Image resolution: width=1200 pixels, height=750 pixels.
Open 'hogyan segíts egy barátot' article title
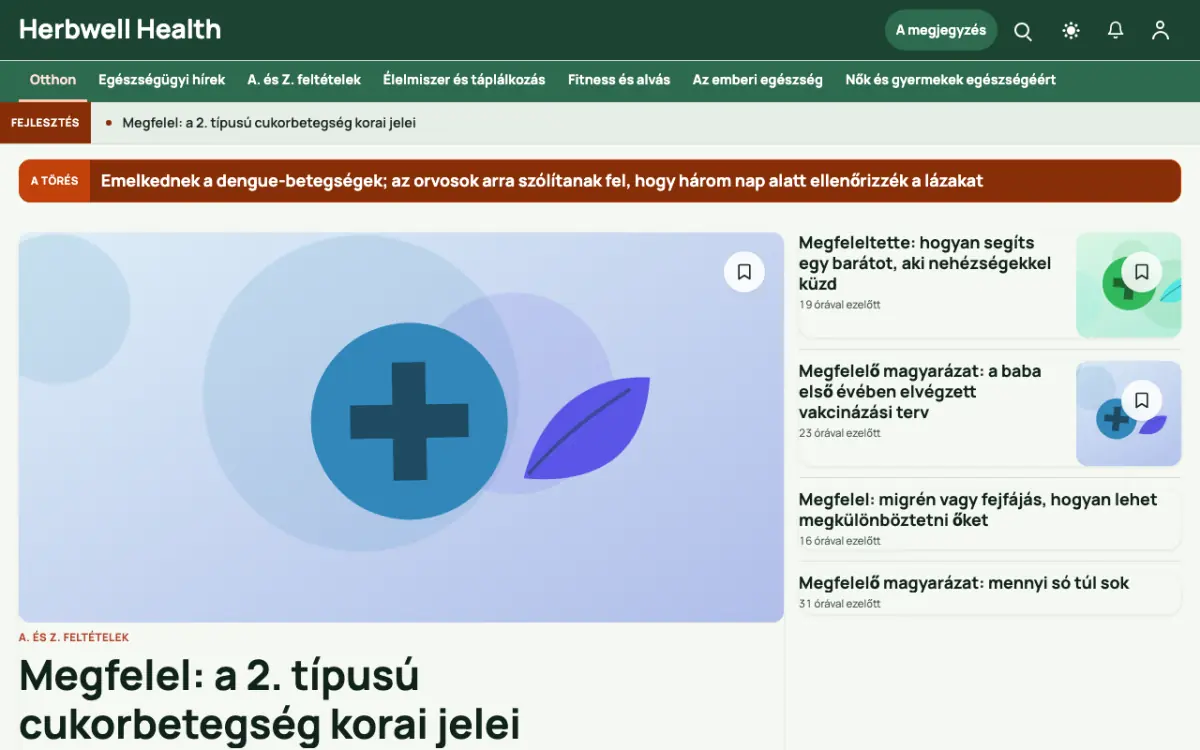[x=925, y=263]
